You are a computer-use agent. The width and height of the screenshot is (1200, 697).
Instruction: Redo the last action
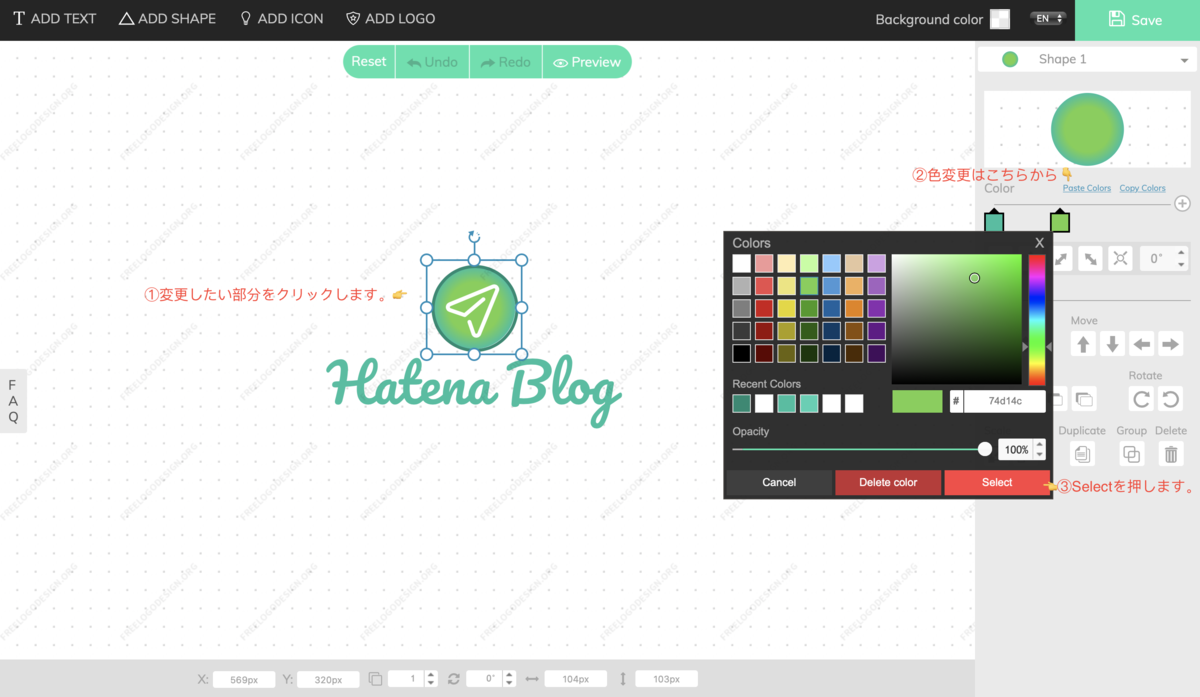pos(505,62)
